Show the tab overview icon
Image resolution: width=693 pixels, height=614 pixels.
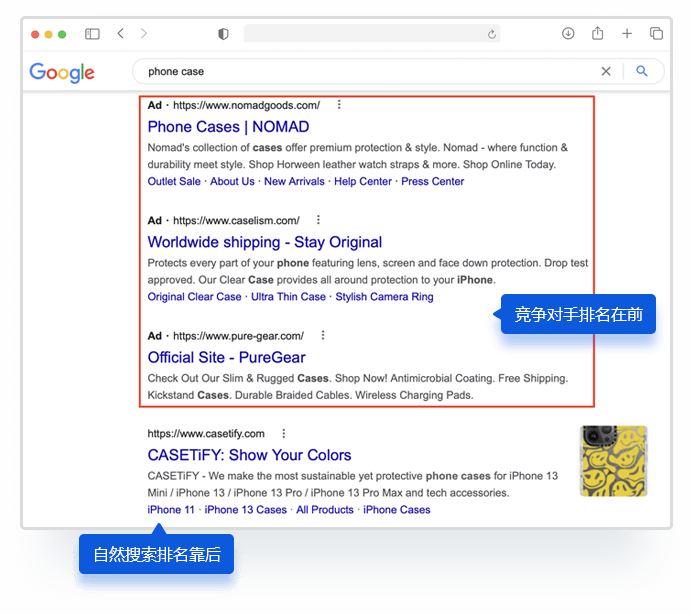coord(656,33)
